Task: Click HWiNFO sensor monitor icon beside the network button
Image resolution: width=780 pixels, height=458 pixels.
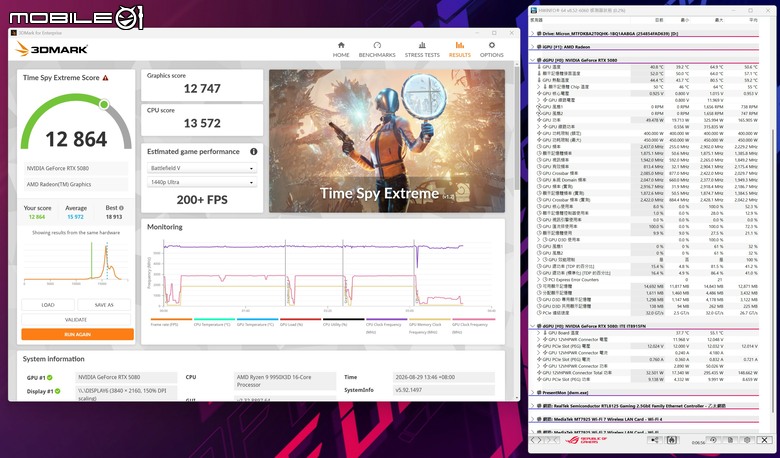Action: [x=671, y=440]
